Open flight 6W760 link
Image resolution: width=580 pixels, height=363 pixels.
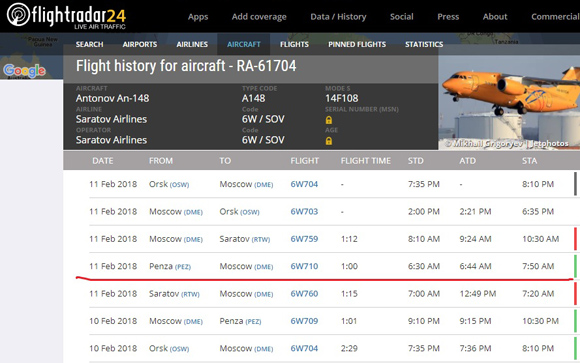coord(304,294)
